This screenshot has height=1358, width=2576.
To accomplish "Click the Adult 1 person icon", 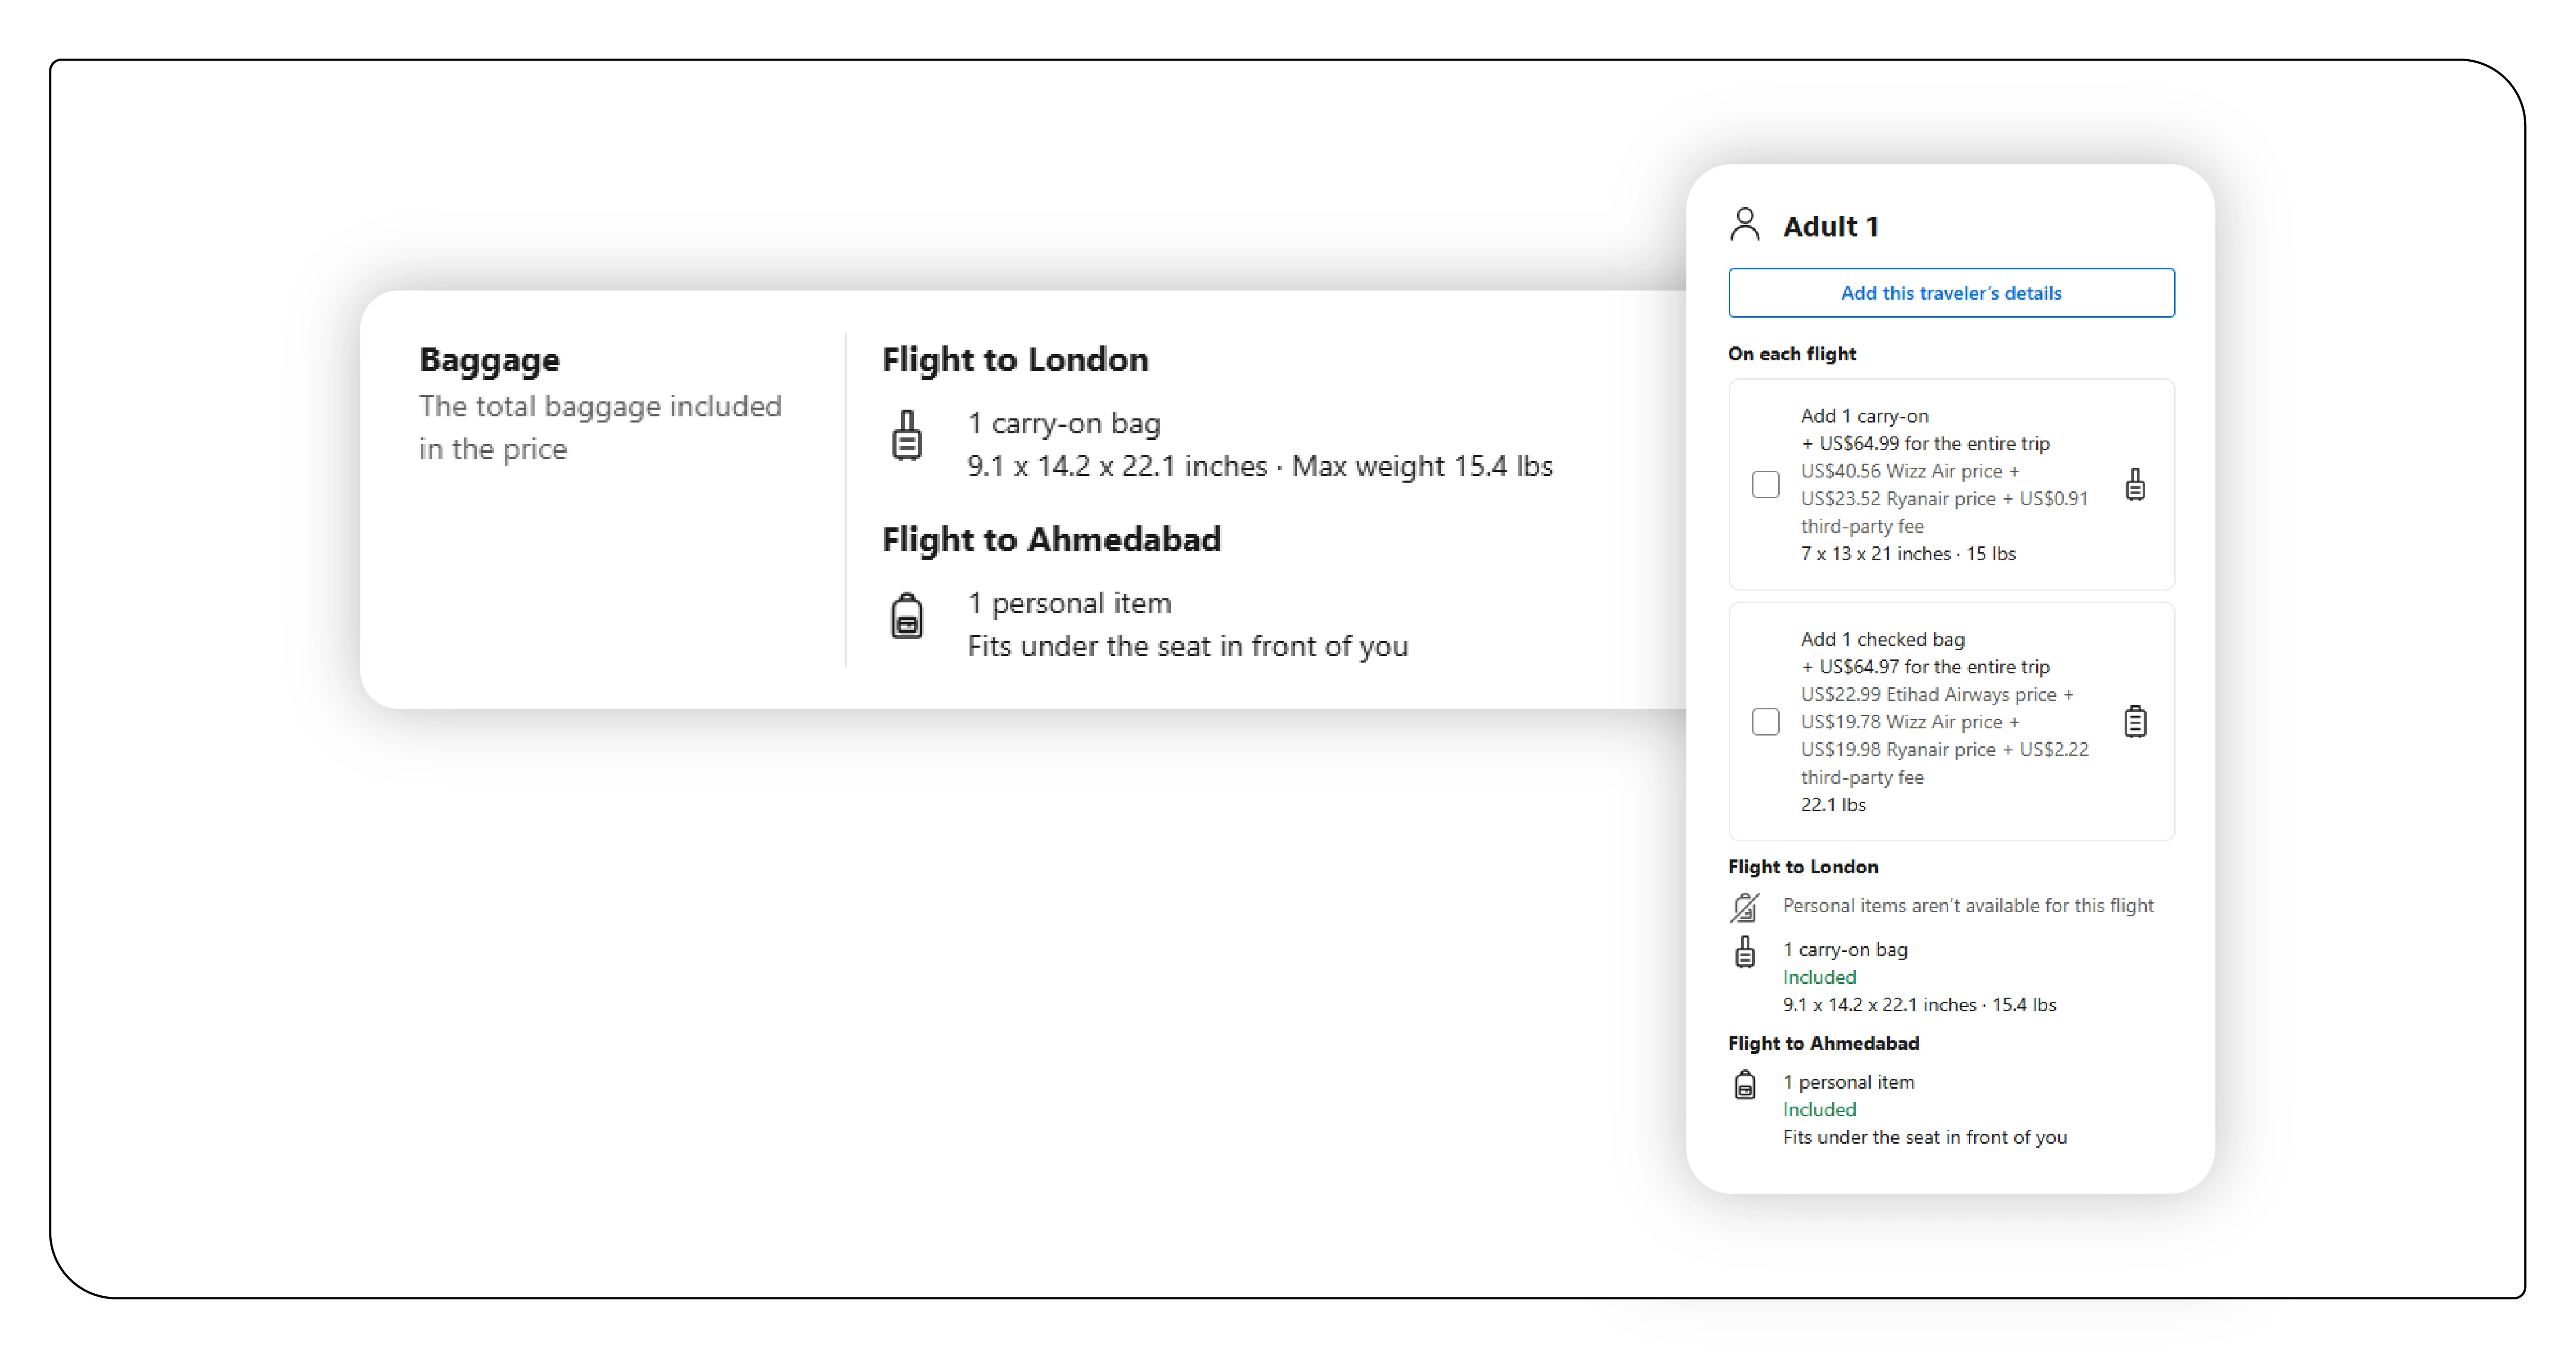I will 1744,225.
